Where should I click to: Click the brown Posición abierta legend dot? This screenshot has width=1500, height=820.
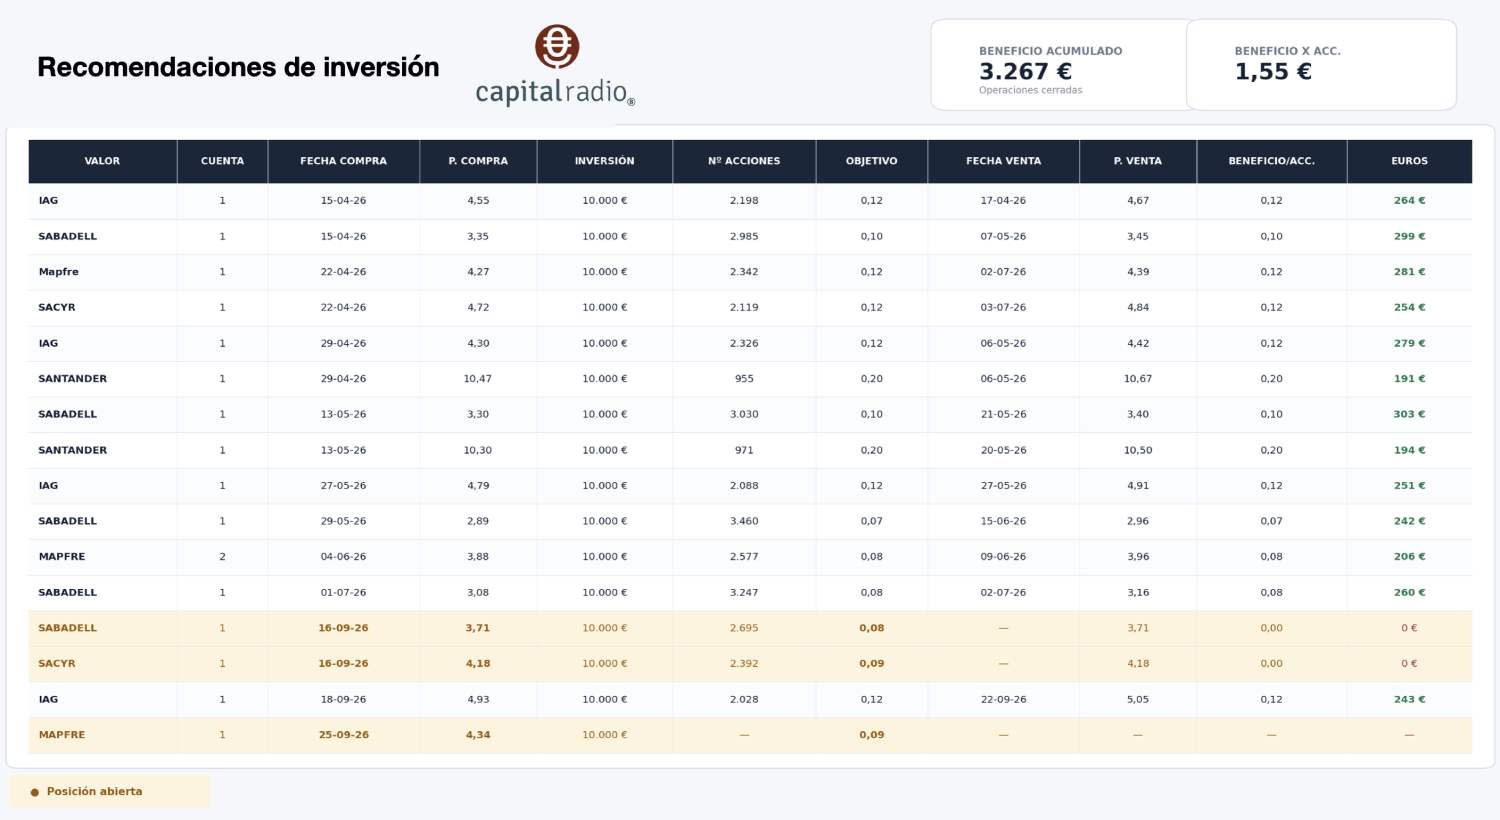click(35, 792)
